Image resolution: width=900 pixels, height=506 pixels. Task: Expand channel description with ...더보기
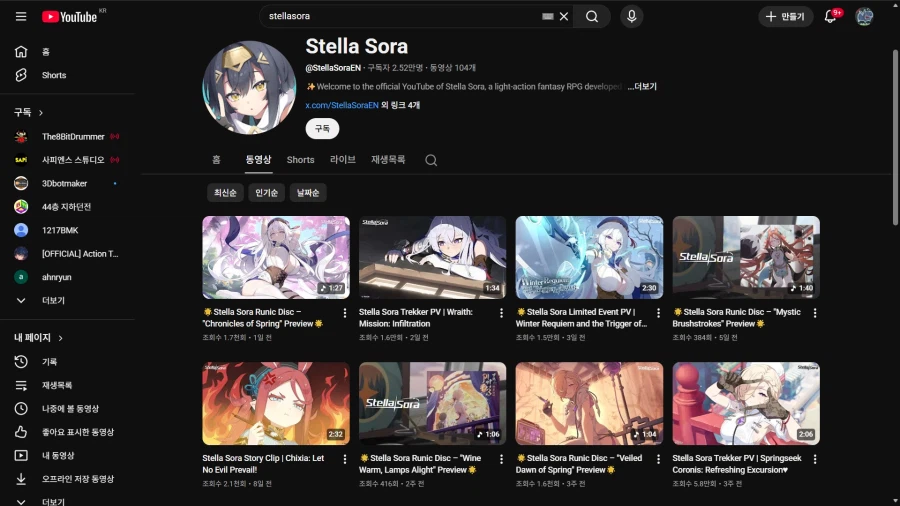[x=642, y=87]
